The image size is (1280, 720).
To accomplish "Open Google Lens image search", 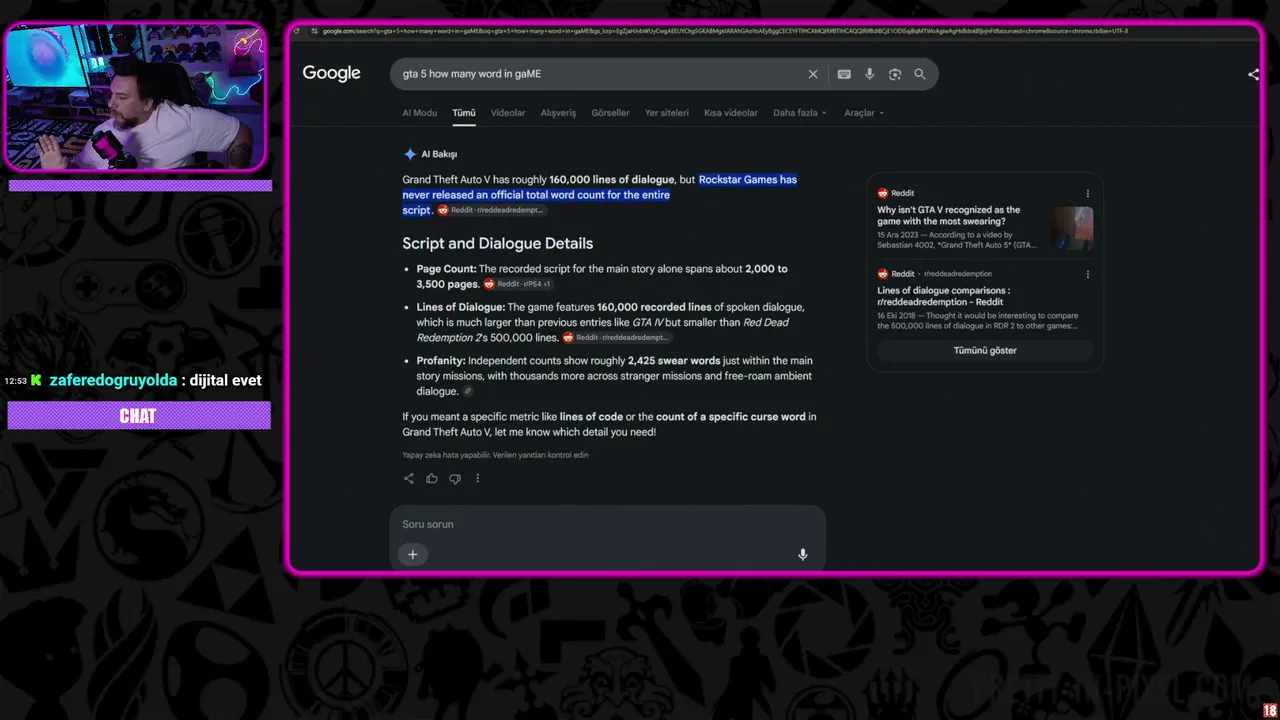I will coord(894,74).
